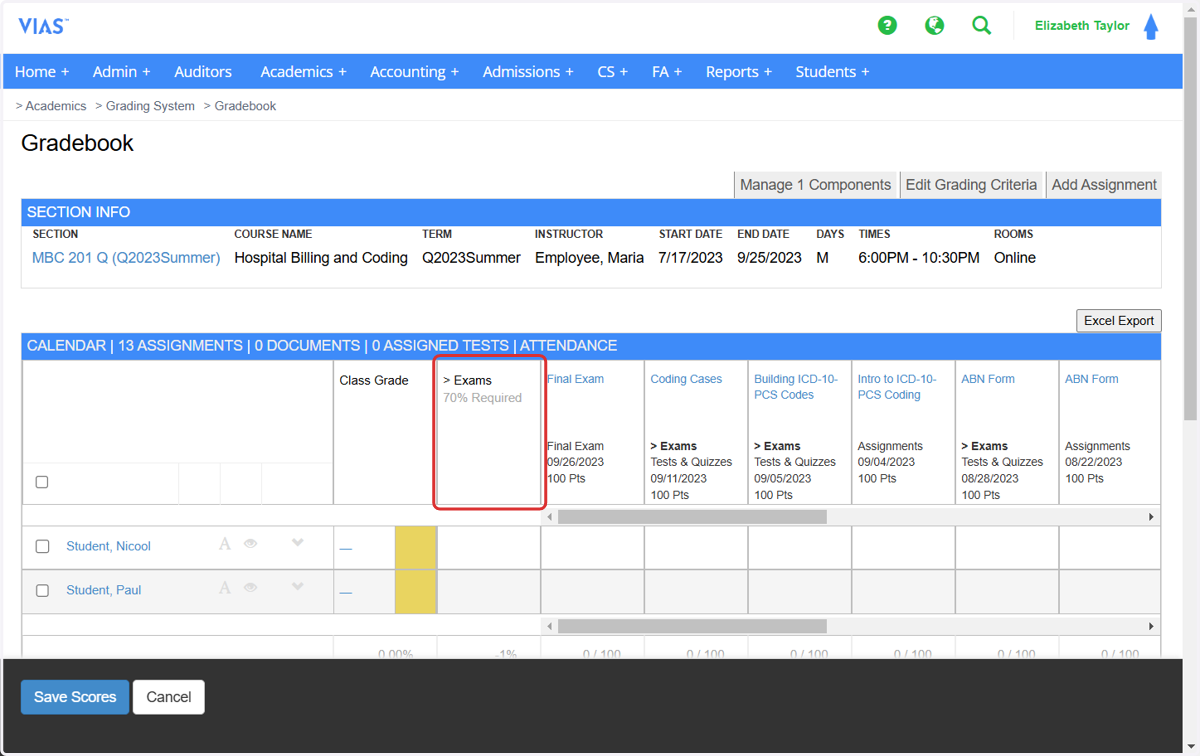The image size is (1200, 756).
Task: Click the upper horizontal scrollbar thumb
Action: point(692,517)
